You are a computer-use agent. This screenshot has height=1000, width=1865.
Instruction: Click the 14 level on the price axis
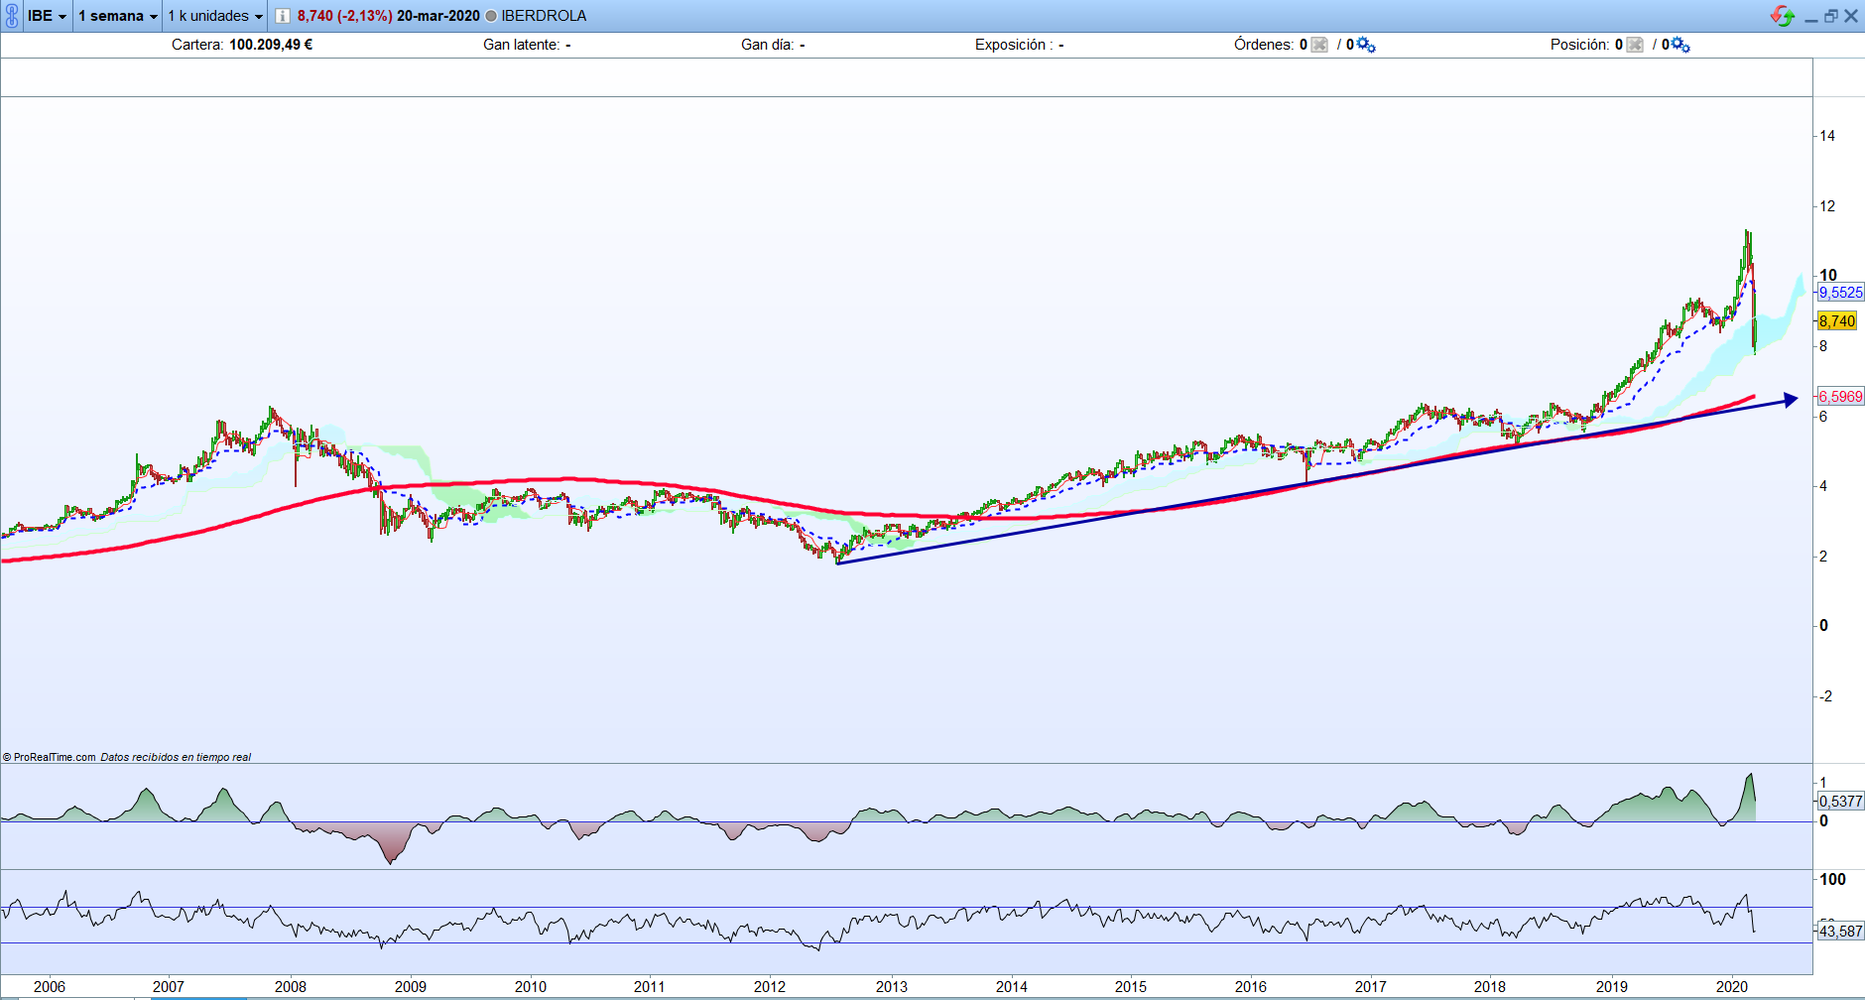tap(1827, 136)
